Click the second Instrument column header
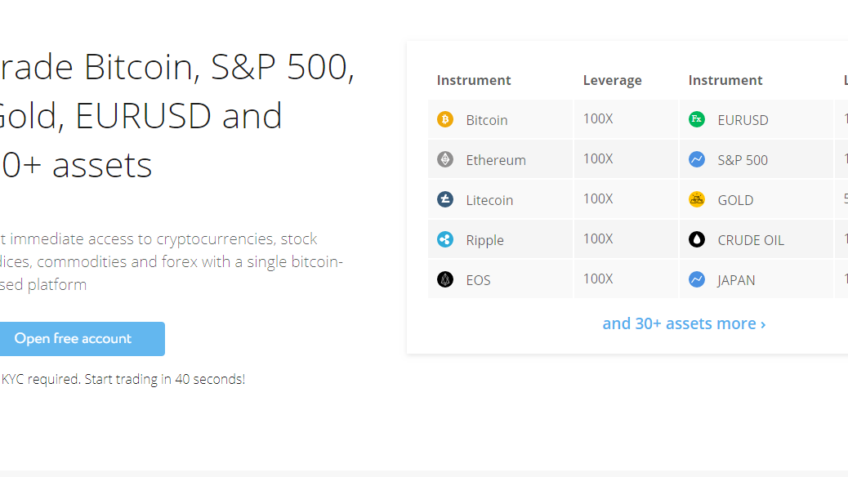 click(725, 80)
